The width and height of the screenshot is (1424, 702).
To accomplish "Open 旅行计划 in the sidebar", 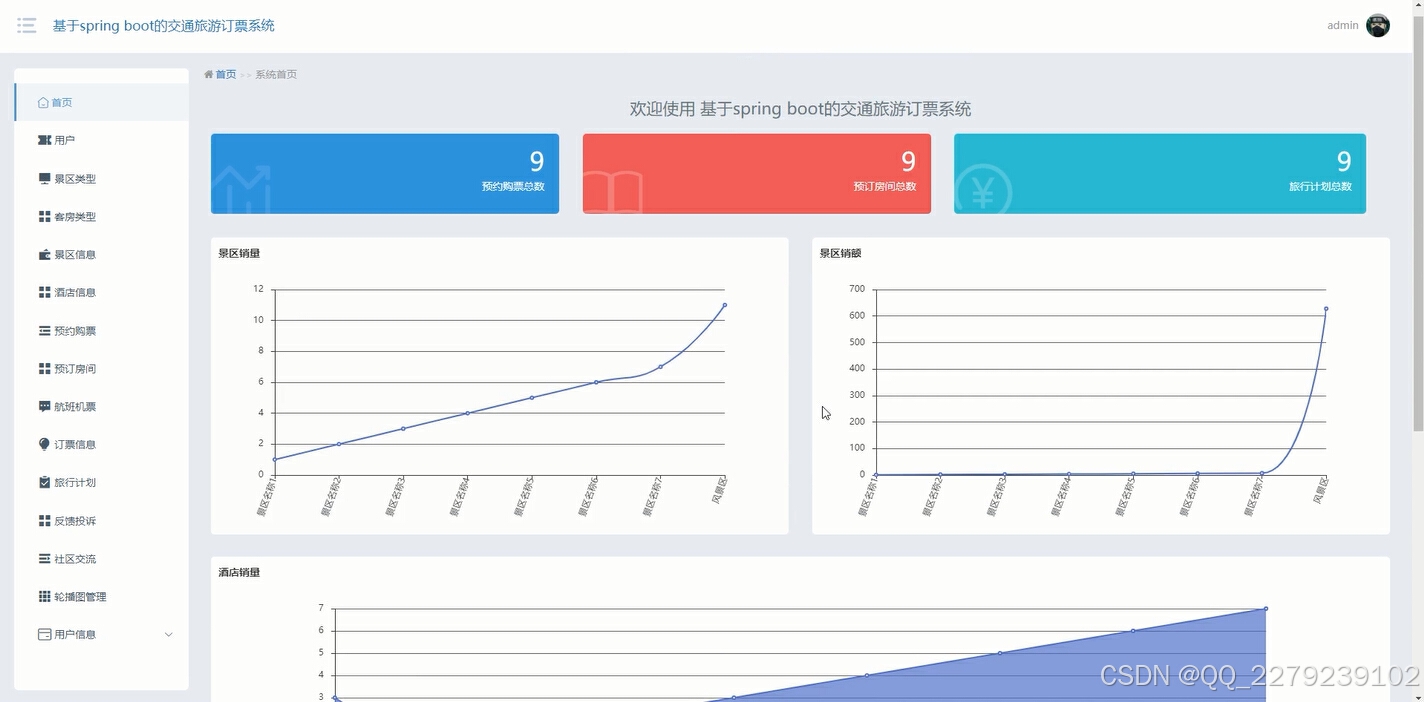I will coord(101,483).
